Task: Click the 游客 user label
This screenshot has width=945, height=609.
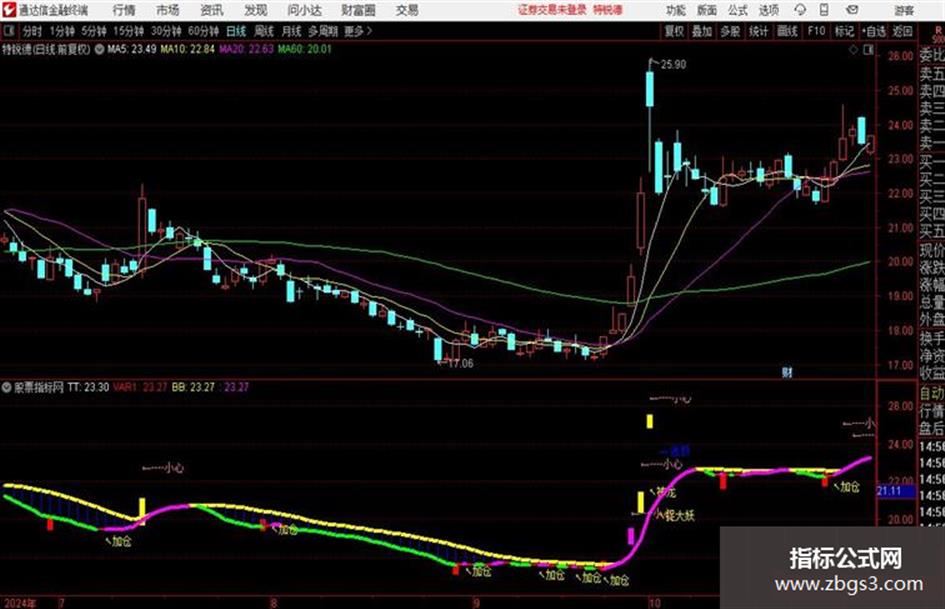Action: (x=904, y=10)
